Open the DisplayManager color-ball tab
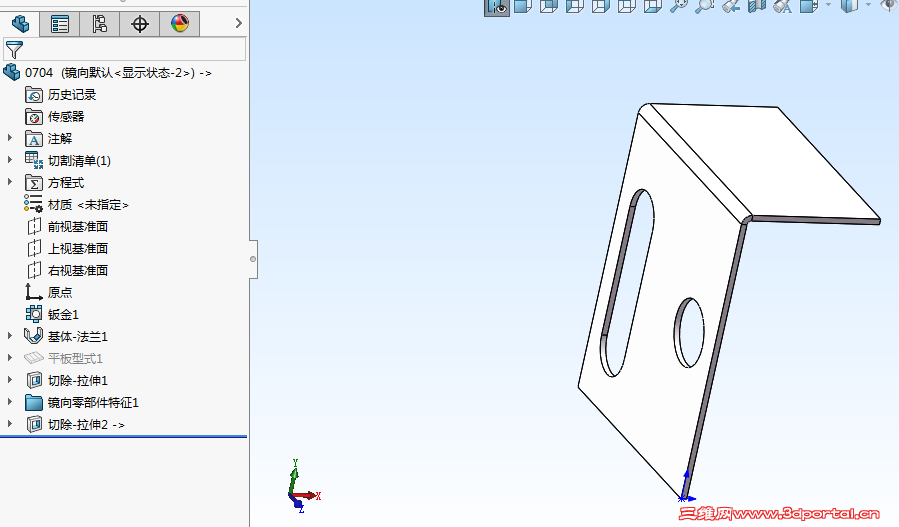The width and height of the screenshot is (899, 527). point(179,24)
